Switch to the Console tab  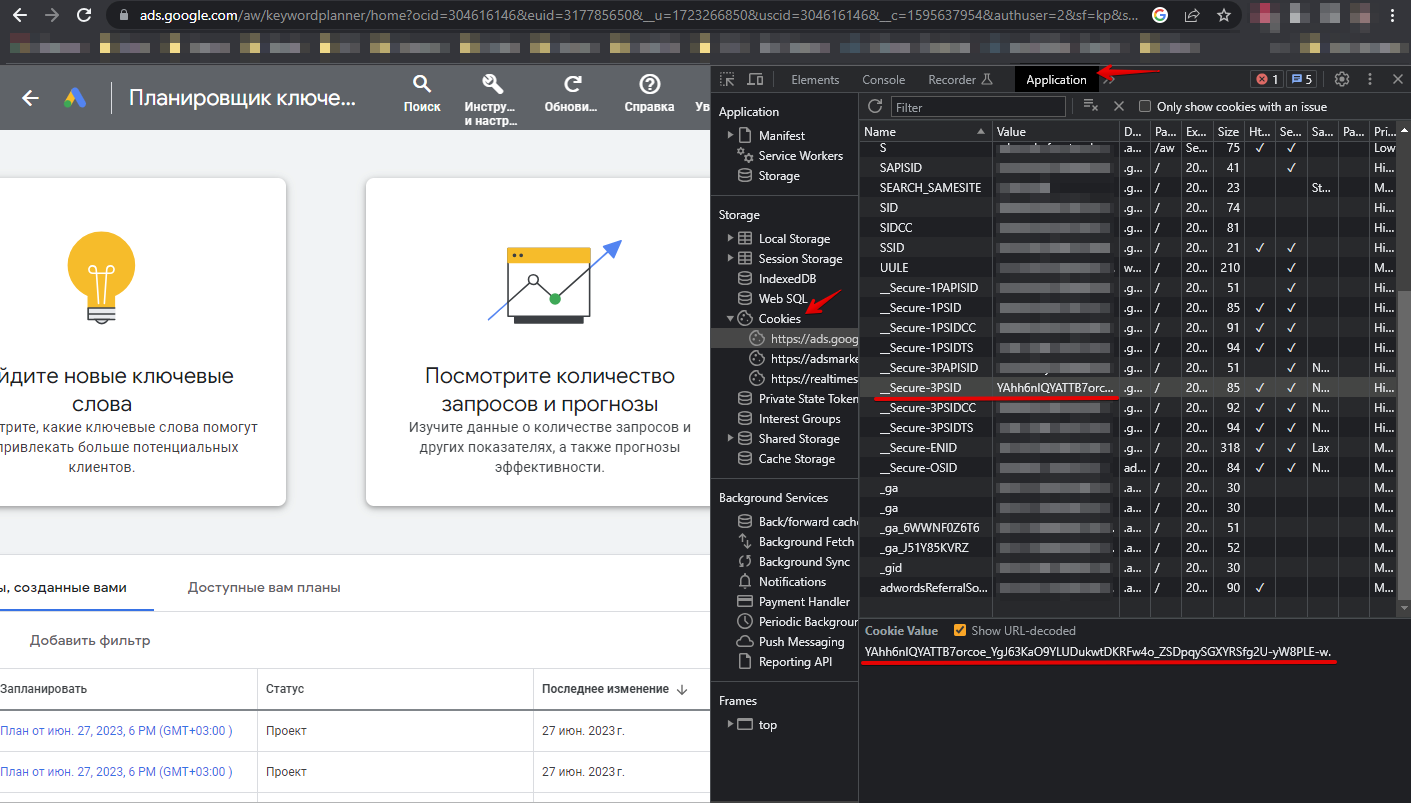[883, 80]
